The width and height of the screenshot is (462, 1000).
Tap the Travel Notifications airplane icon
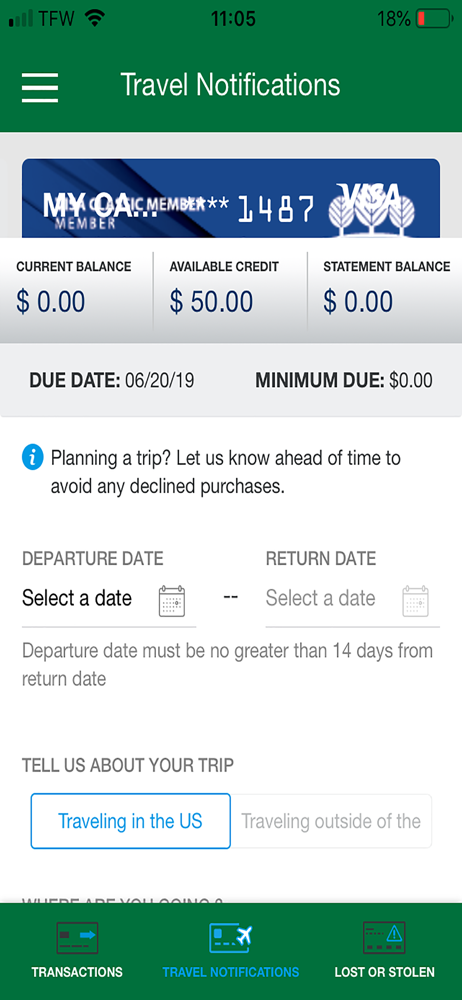tap(231, 938)
